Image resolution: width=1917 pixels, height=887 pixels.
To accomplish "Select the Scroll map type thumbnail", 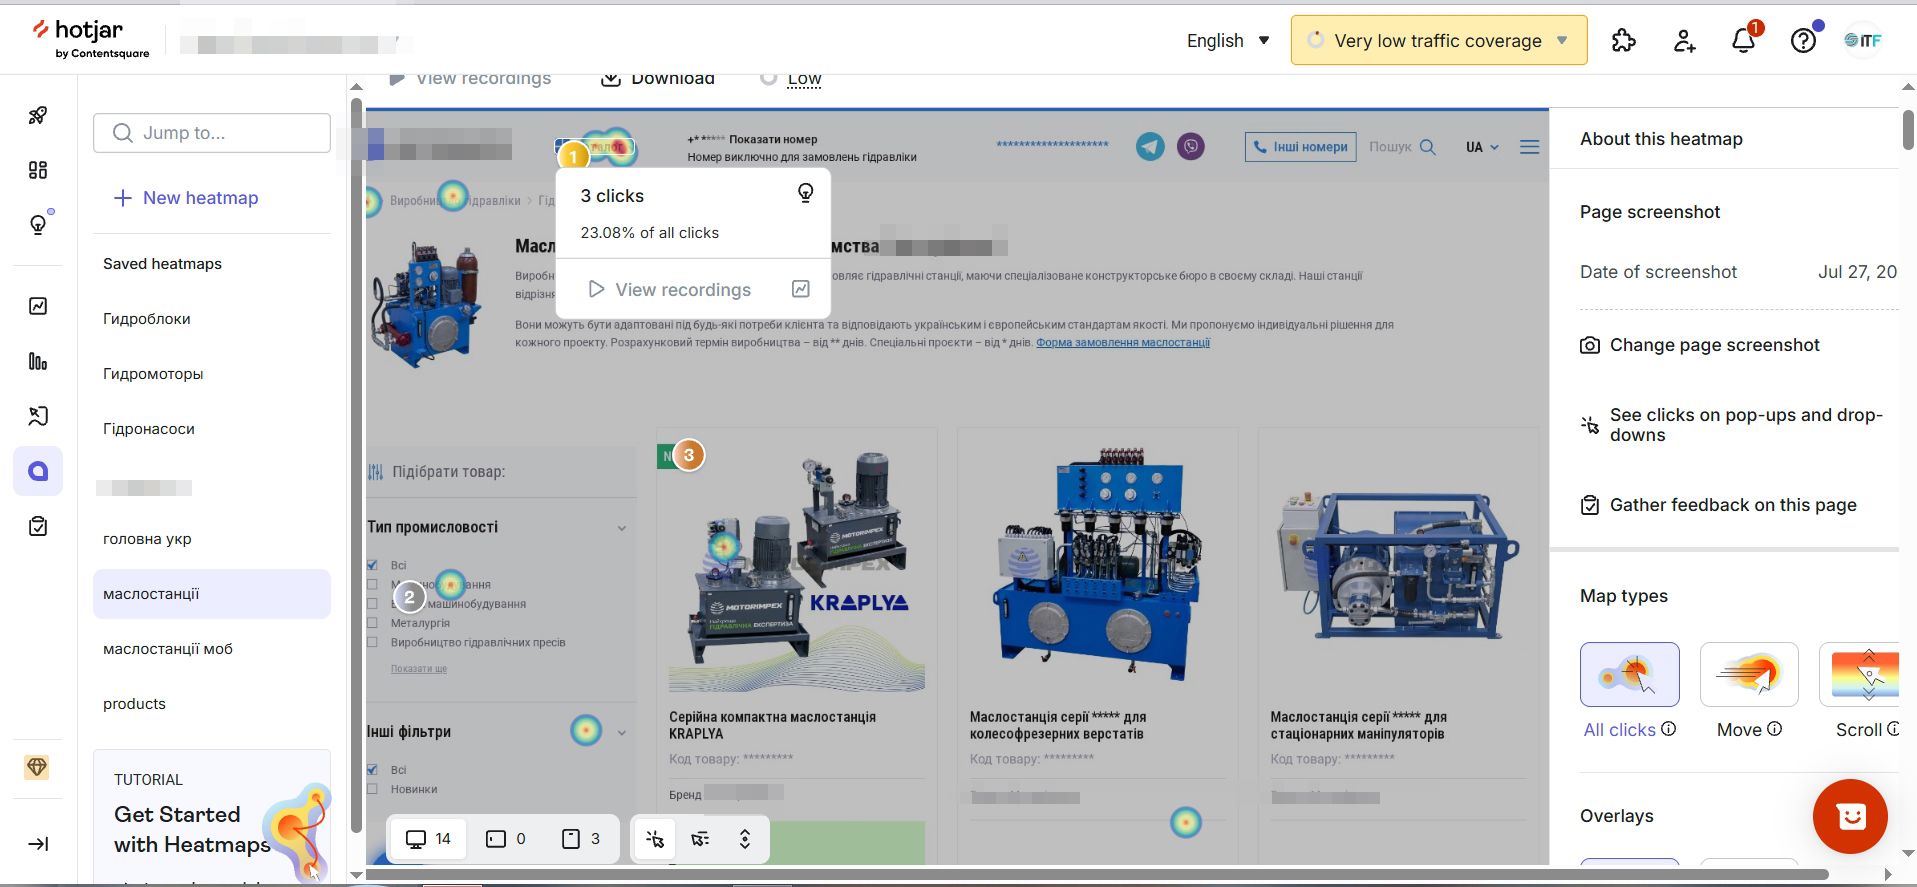I will tap(1859, 674).
